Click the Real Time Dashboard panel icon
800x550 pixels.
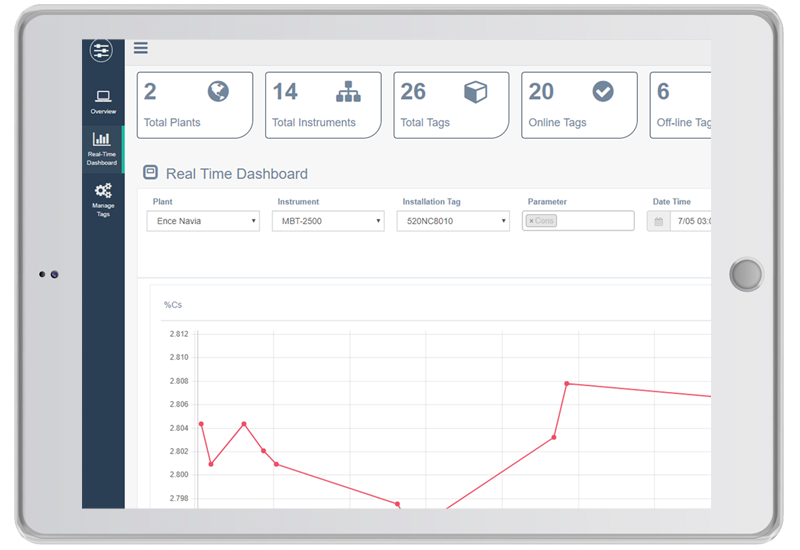click(x=150, y=172)
